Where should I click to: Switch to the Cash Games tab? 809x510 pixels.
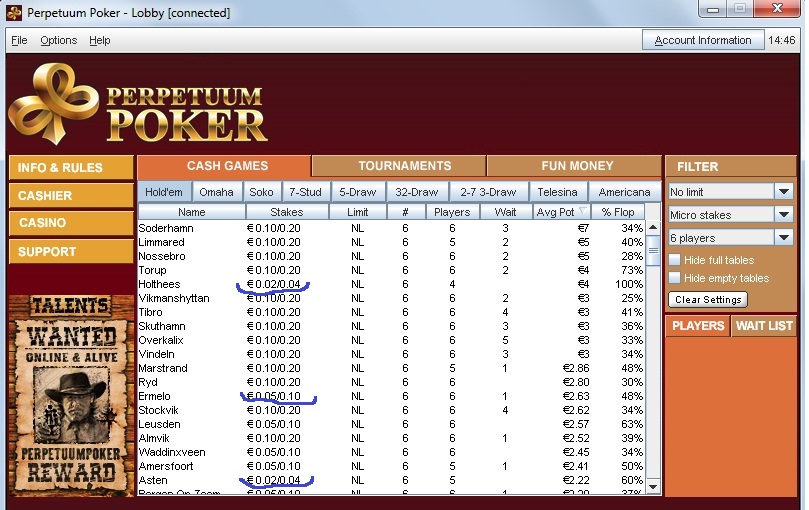224,166
